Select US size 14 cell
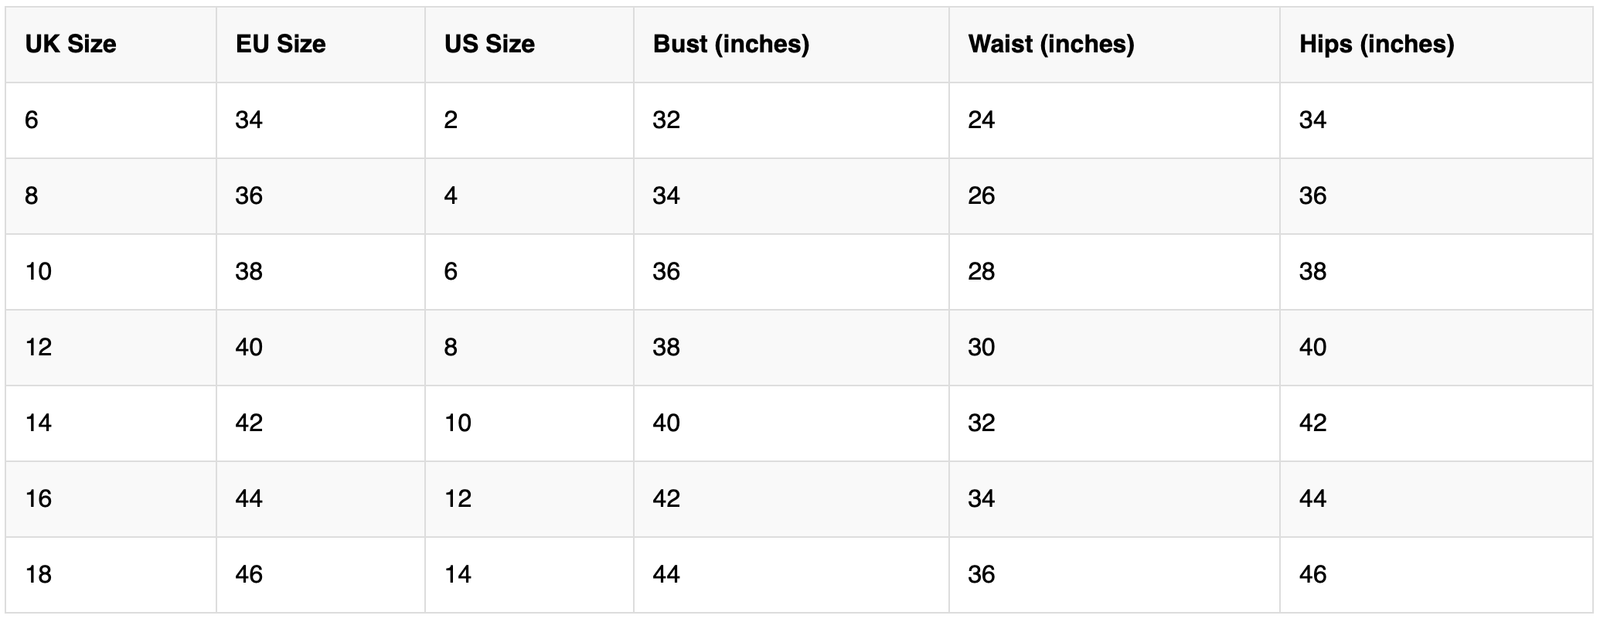This screenshot has width=1600, height=618. coord(457,574)
